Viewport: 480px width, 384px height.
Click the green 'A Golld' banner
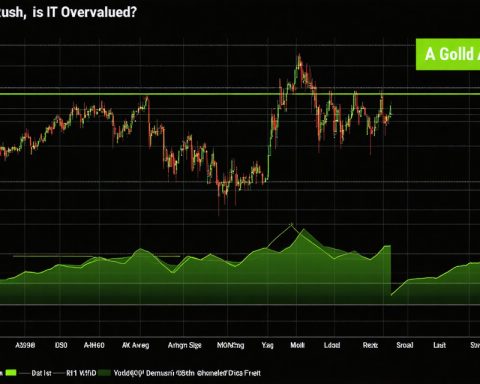click(x=448, y=54)
